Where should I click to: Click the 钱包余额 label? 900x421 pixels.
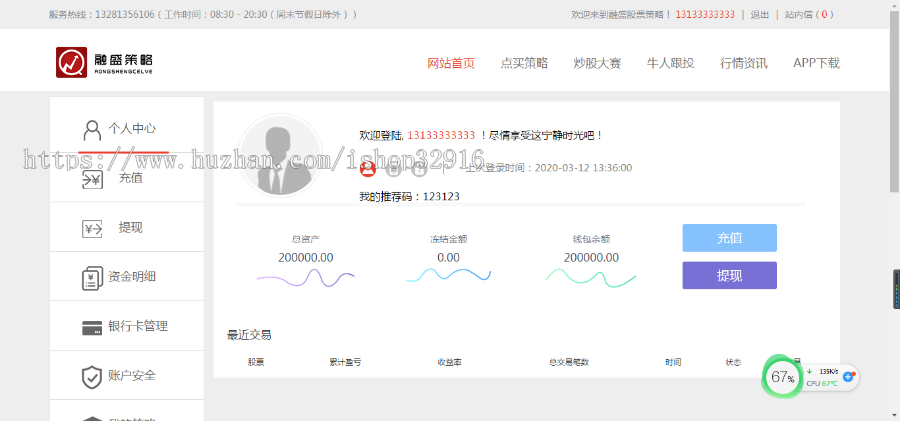point(591,239)
